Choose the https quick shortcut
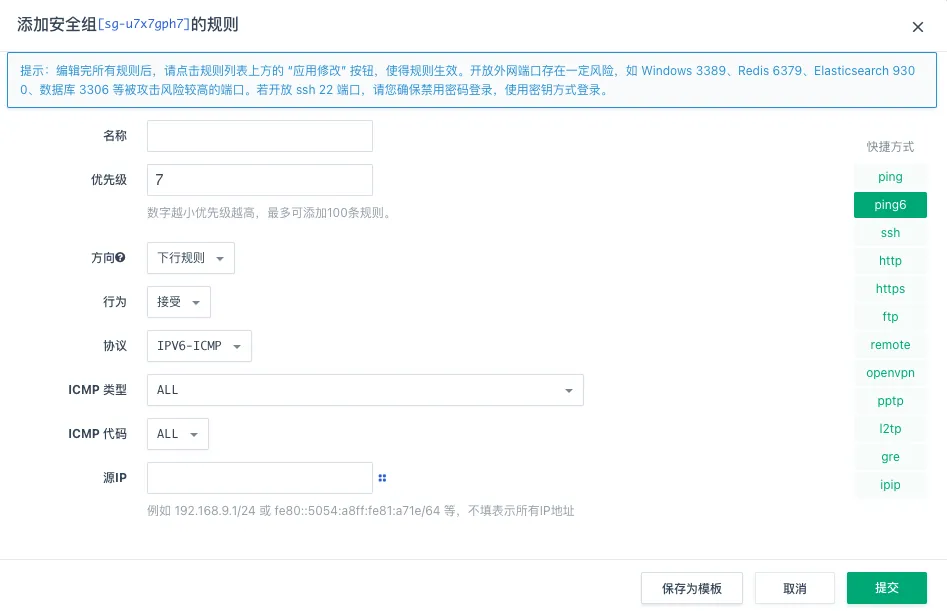 [x=889, y=289]
